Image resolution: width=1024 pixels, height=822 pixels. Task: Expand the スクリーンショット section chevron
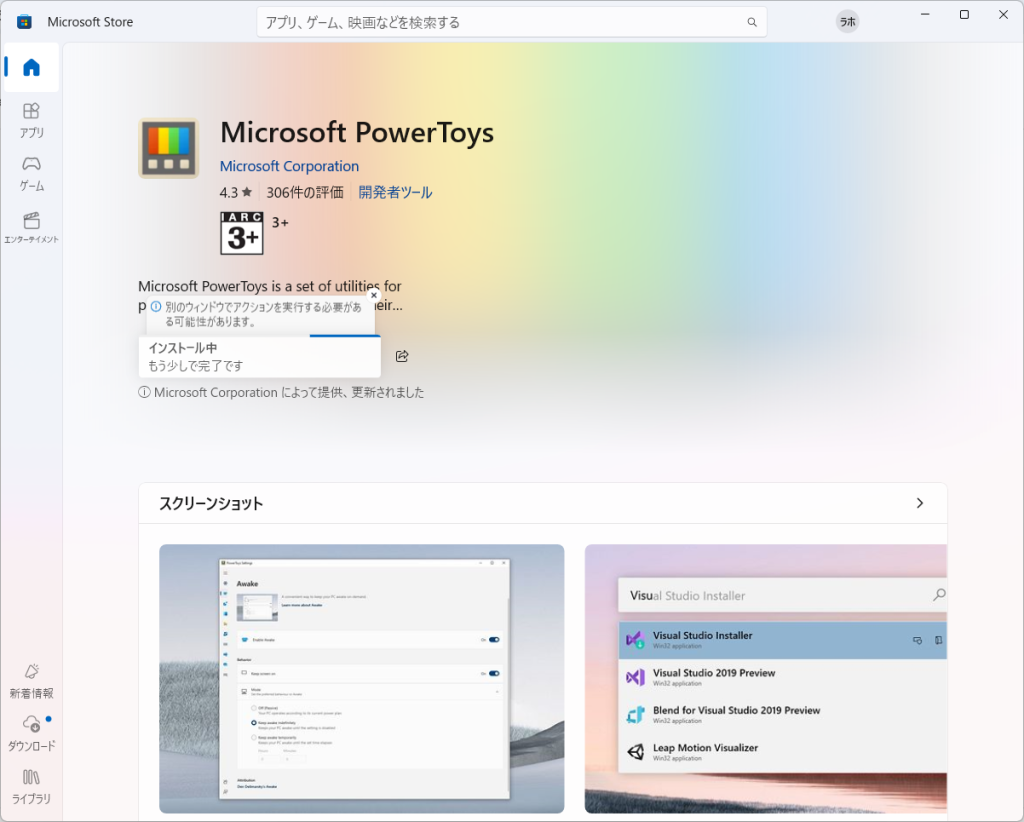pyautogui.click(x=920, y=503)
